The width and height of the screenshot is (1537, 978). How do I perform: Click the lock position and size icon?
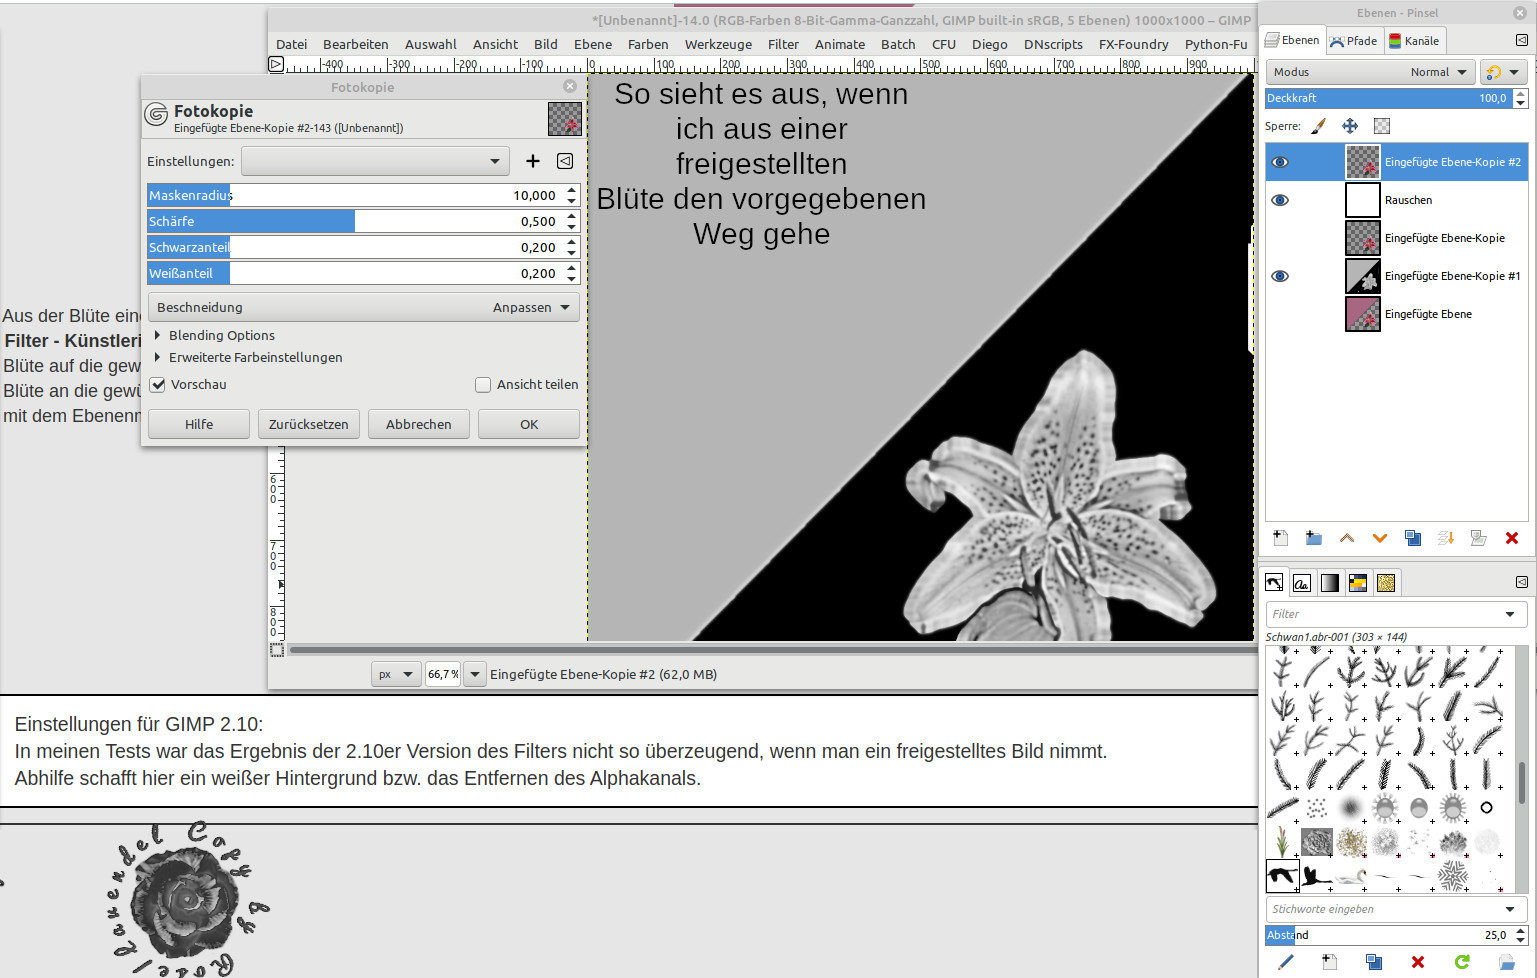point(1350,126)
